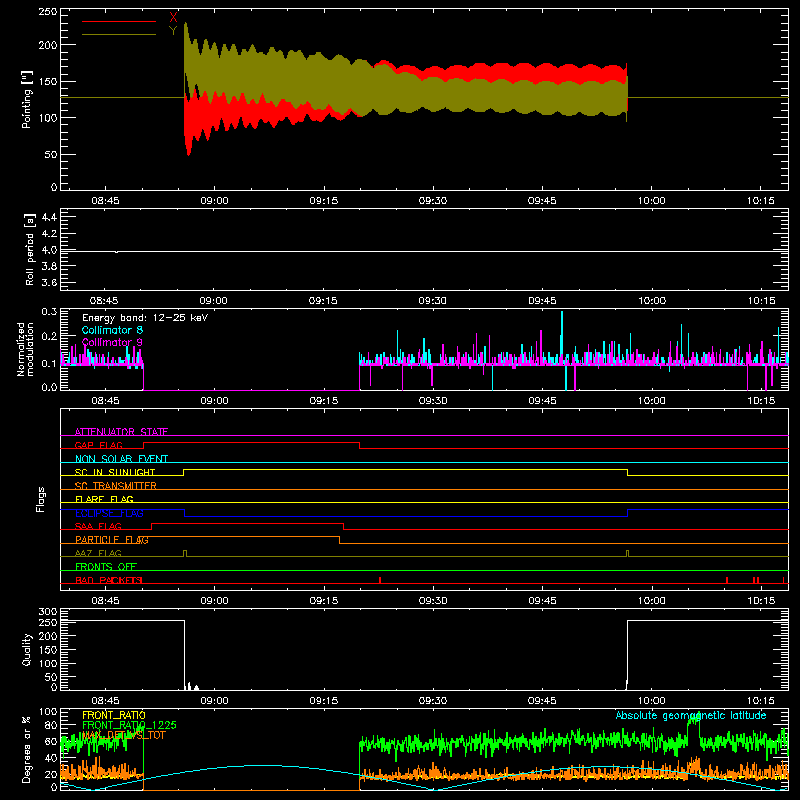Click the 10:15 time label under Roll period plot

[x=761, y=301]
